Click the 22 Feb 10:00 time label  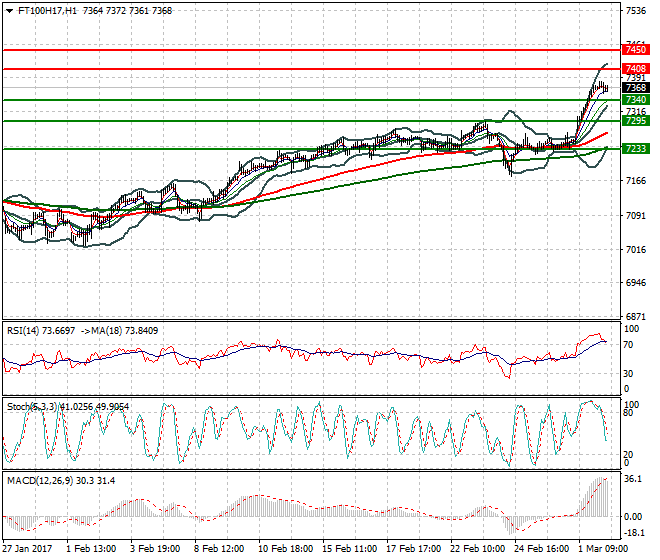click(x=478, y=549)
